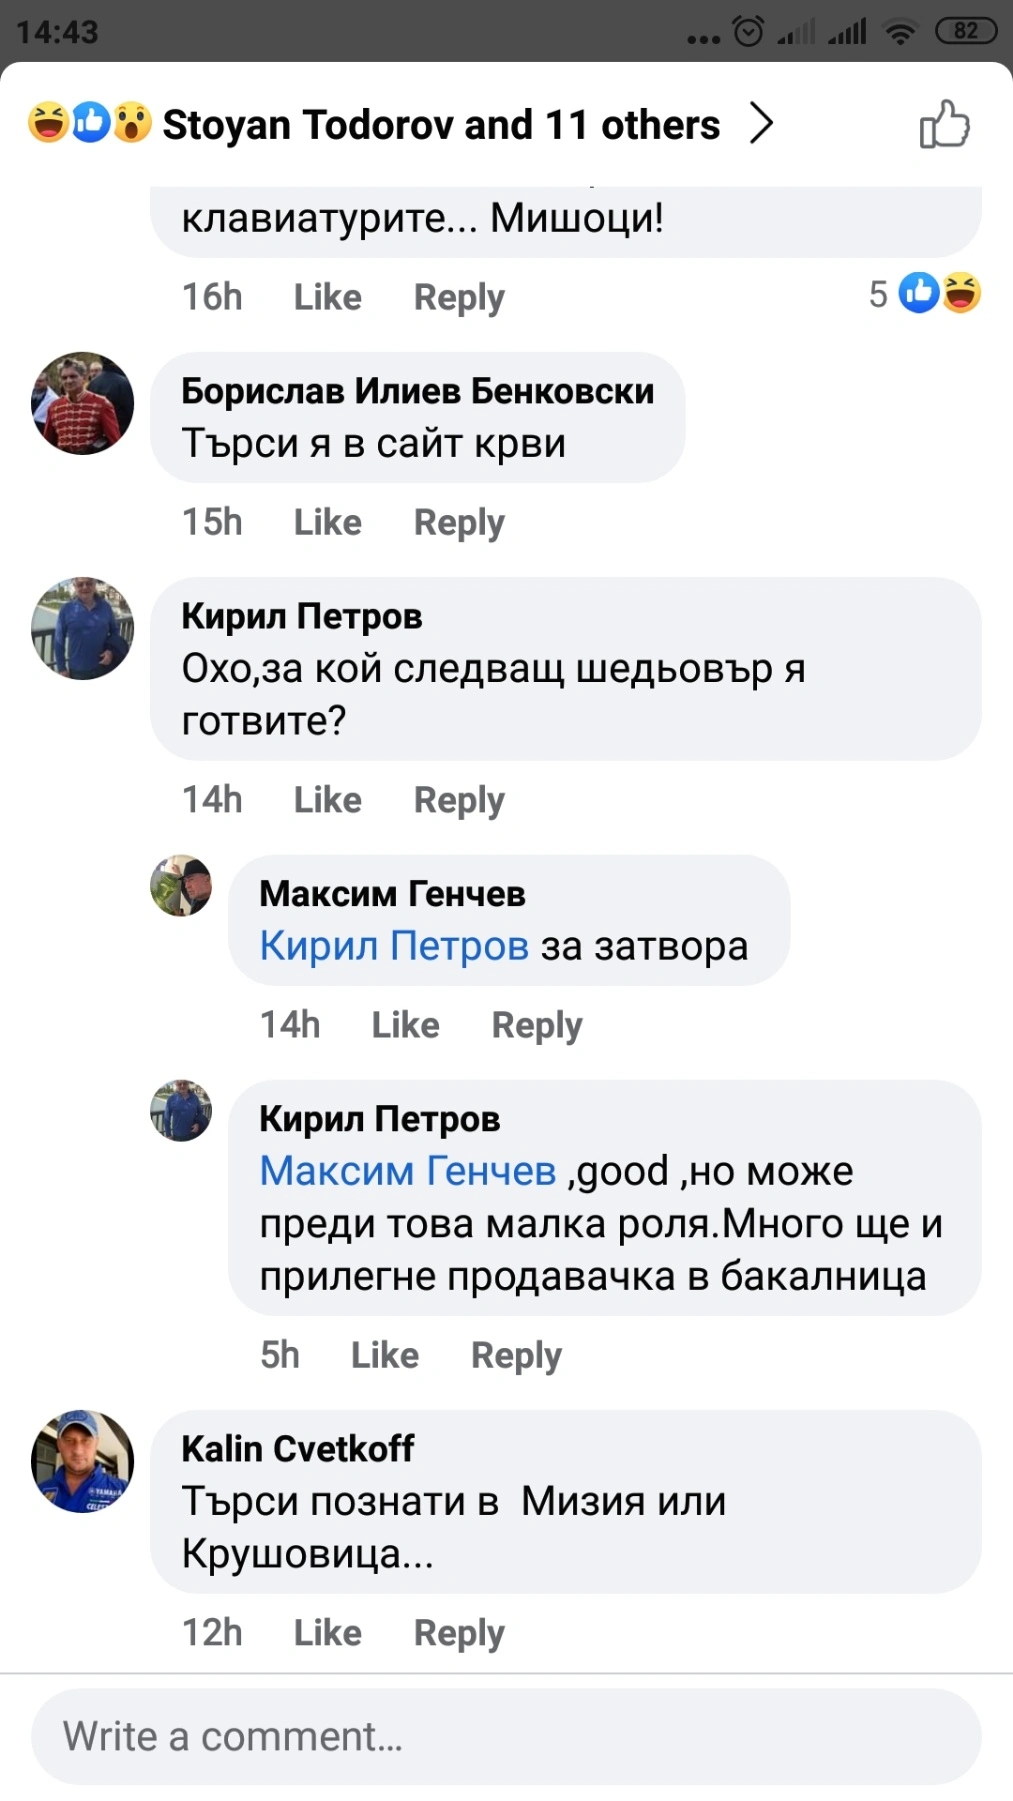Viewport: 1013px width, 1801px height.
Task: Tap Kalin Cvetkoff's profile photo
Action: tap(83, 1461)
